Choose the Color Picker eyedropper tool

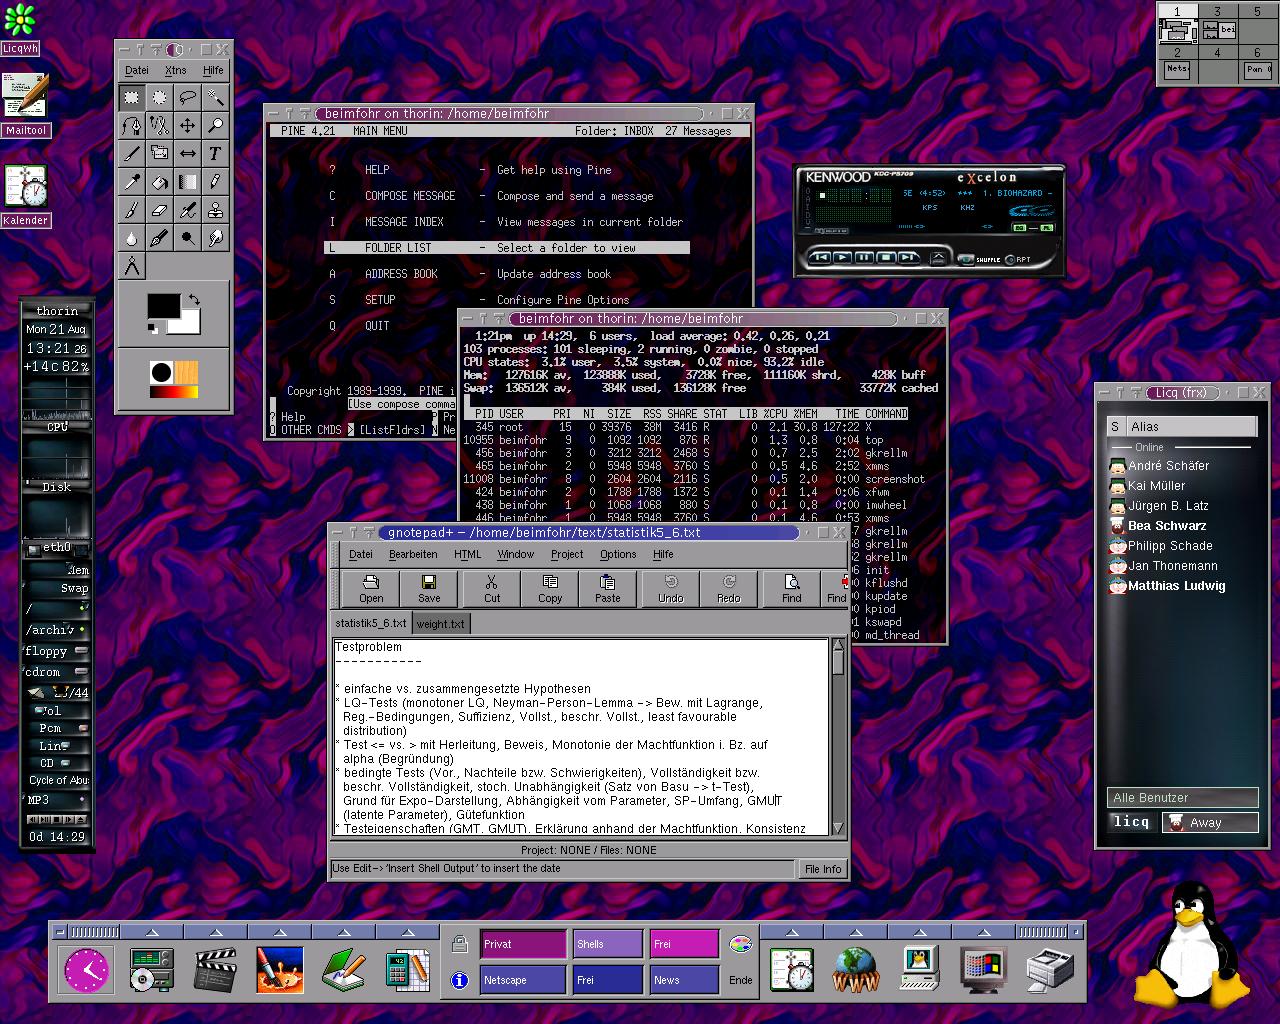tap(131, 181)
